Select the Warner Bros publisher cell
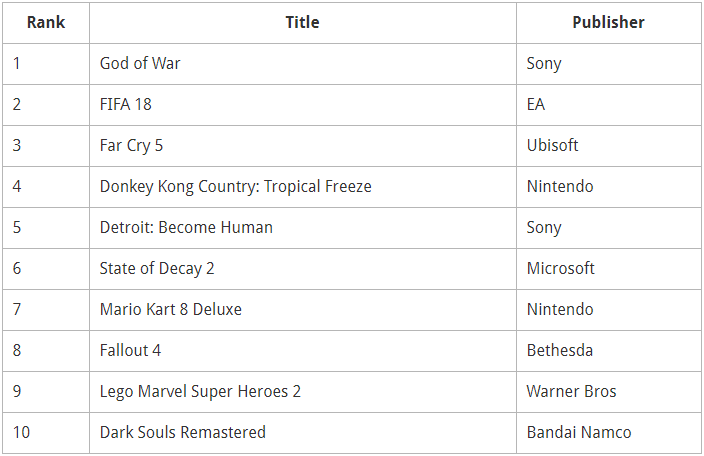This screenshot has width=704, height=456. [x=608, y=392]
